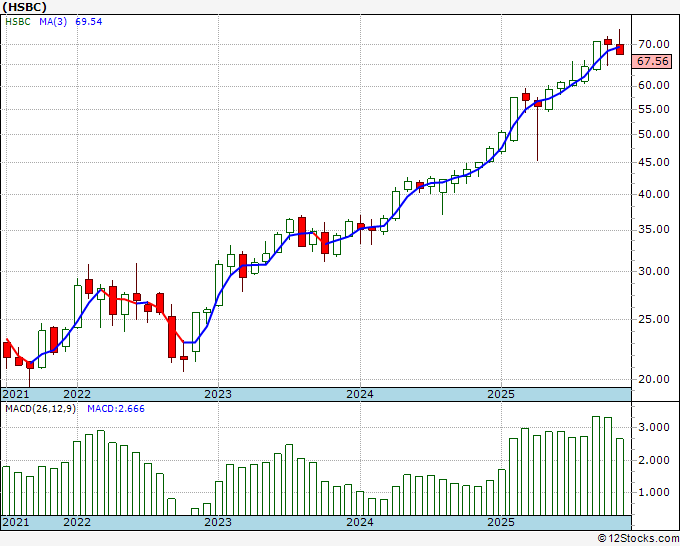
Task: Select the green HSBC legend label
Action: (18, 22)
